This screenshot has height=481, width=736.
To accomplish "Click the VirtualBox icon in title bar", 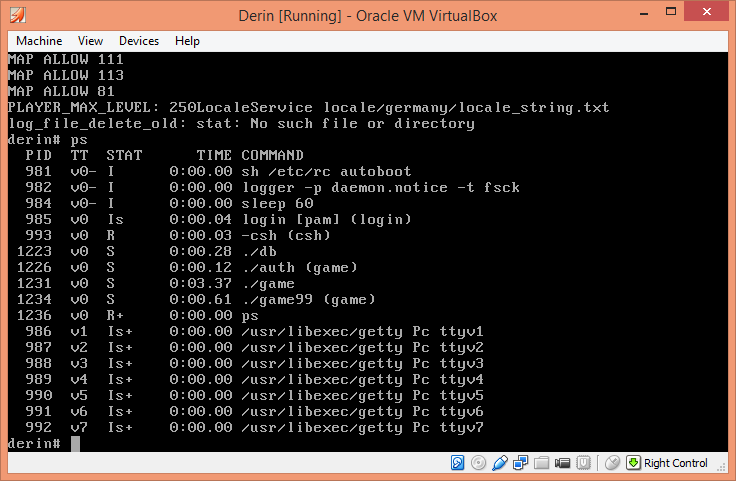I will click(x=17, y=15).
